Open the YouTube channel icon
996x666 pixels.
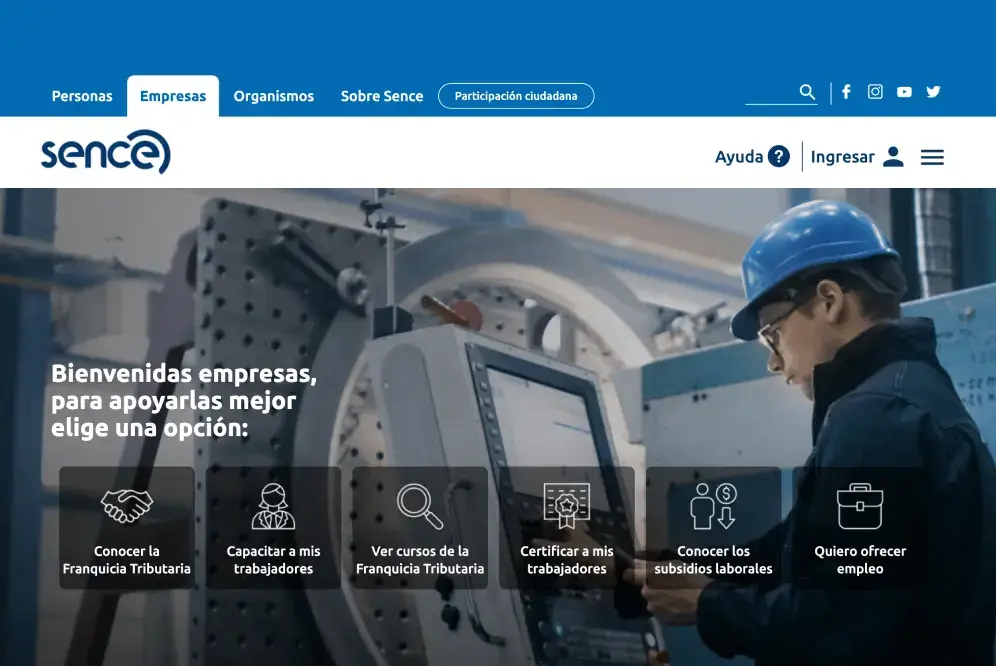[x=904, y=92]
